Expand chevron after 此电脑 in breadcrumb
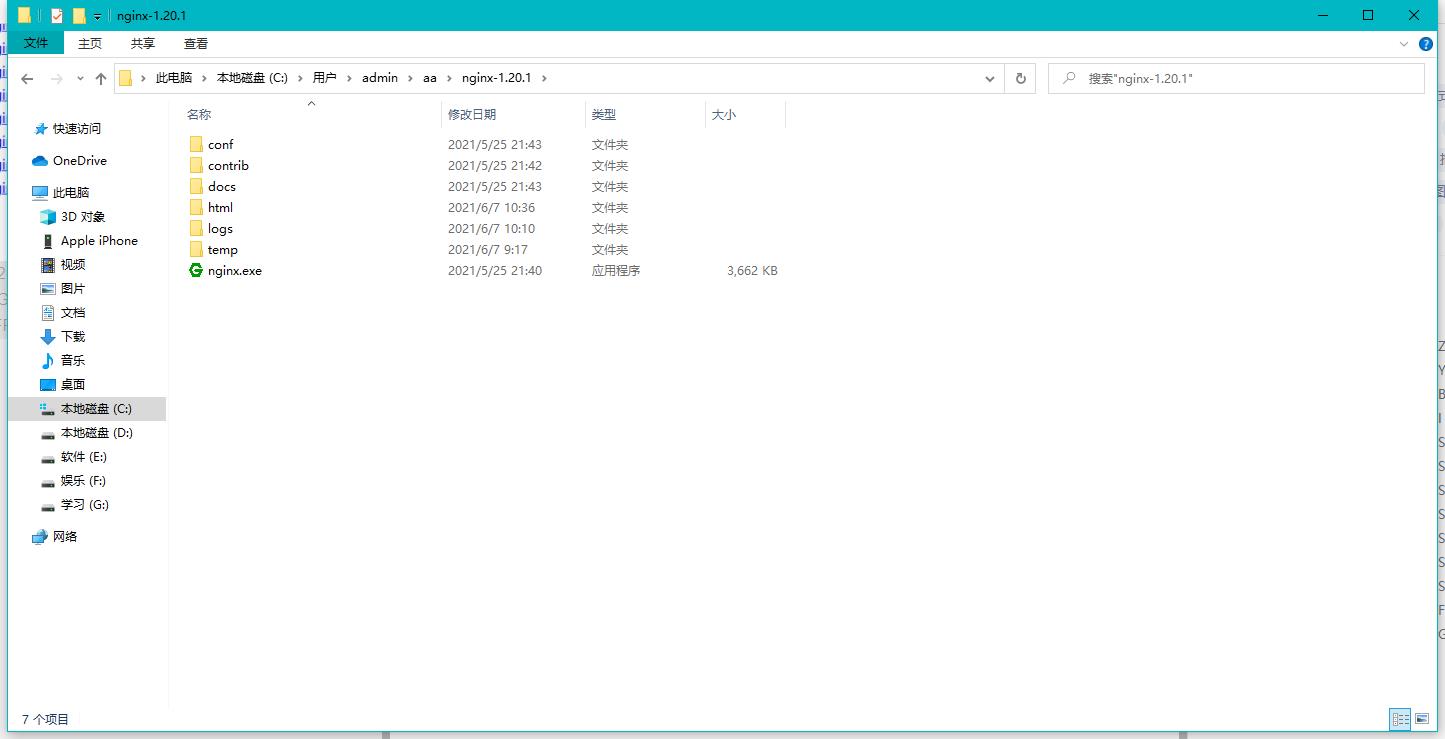 click(205, 78)
